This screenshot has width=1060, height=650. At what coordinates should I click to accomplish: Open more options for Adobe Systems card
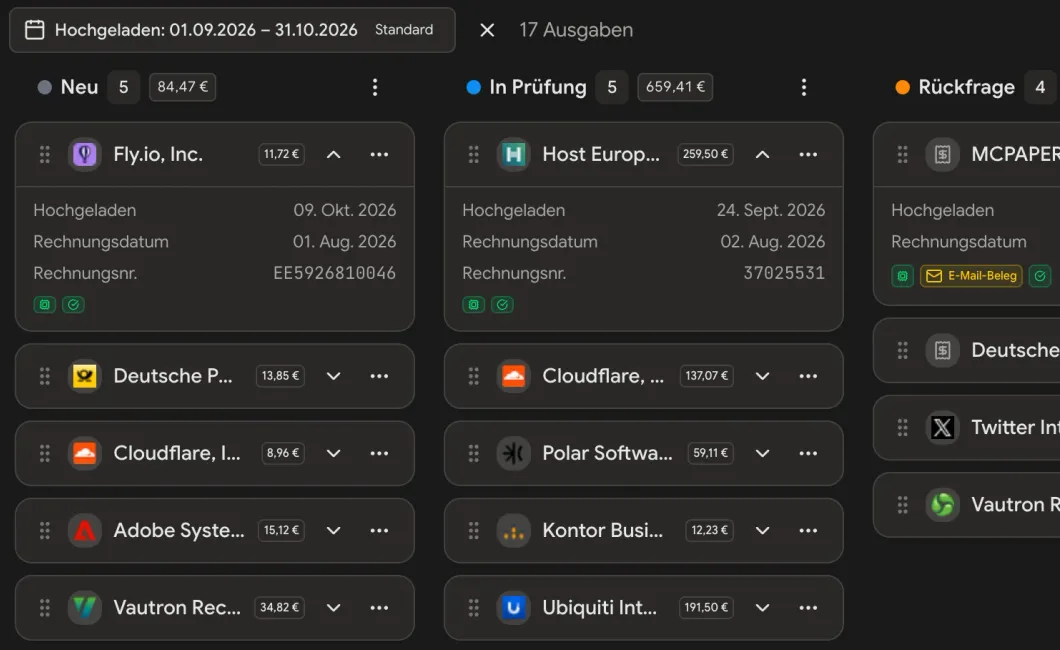click(379, 530)
